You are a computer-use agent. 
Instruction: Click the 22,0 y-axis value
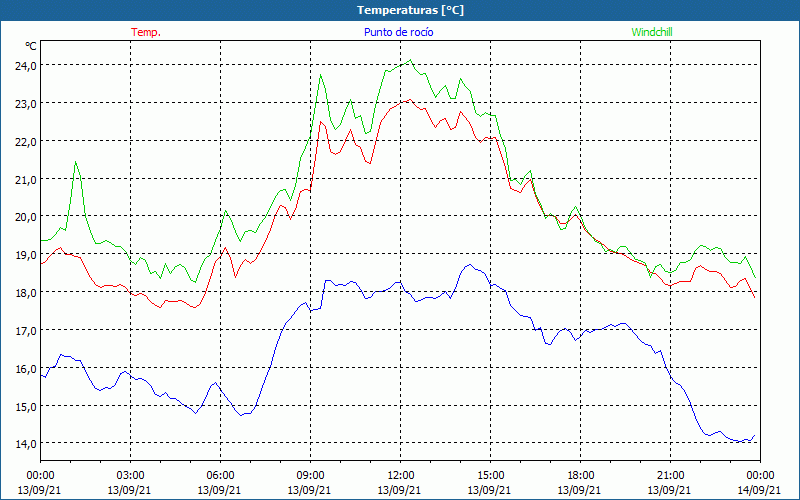tap(26, 141)
